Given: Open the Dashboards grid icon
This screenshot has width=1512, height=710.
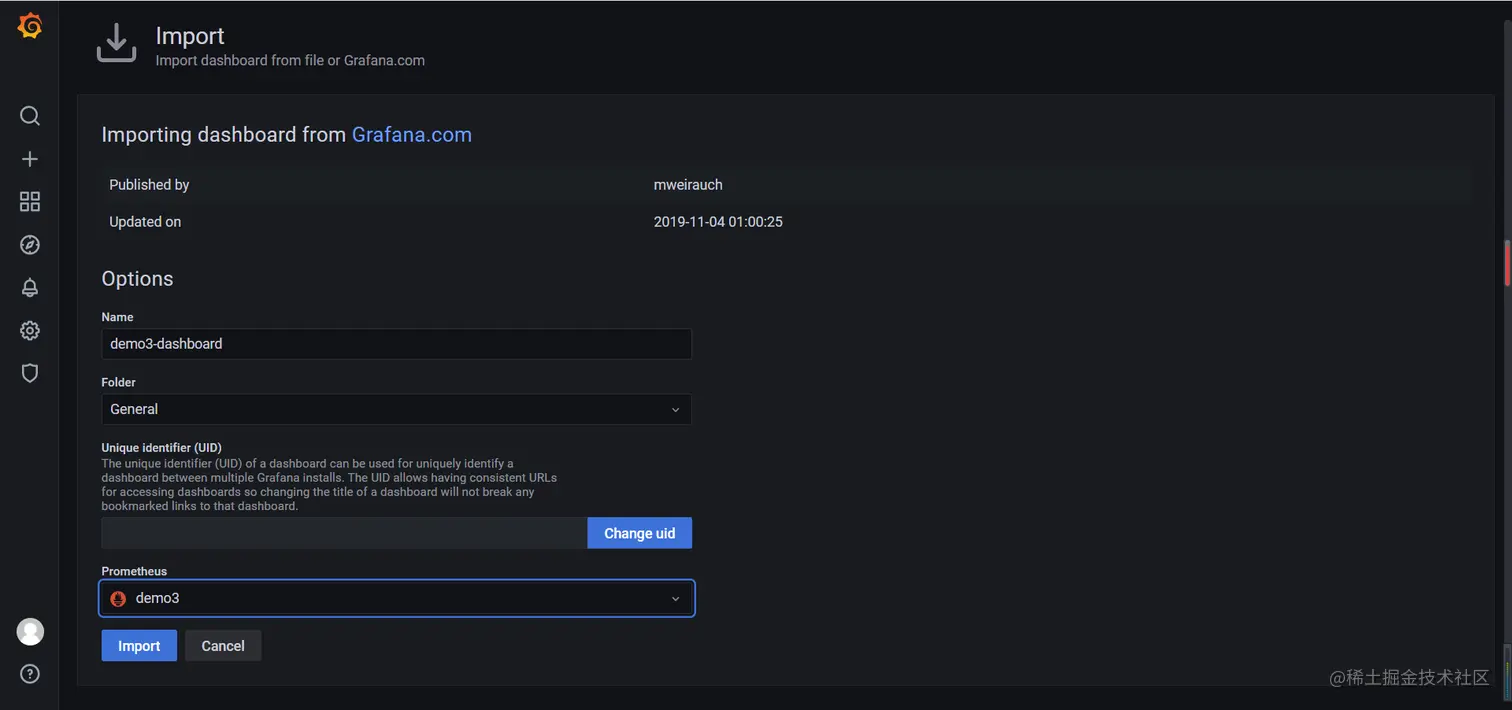Looking at the screenshot, I should 30,202.
